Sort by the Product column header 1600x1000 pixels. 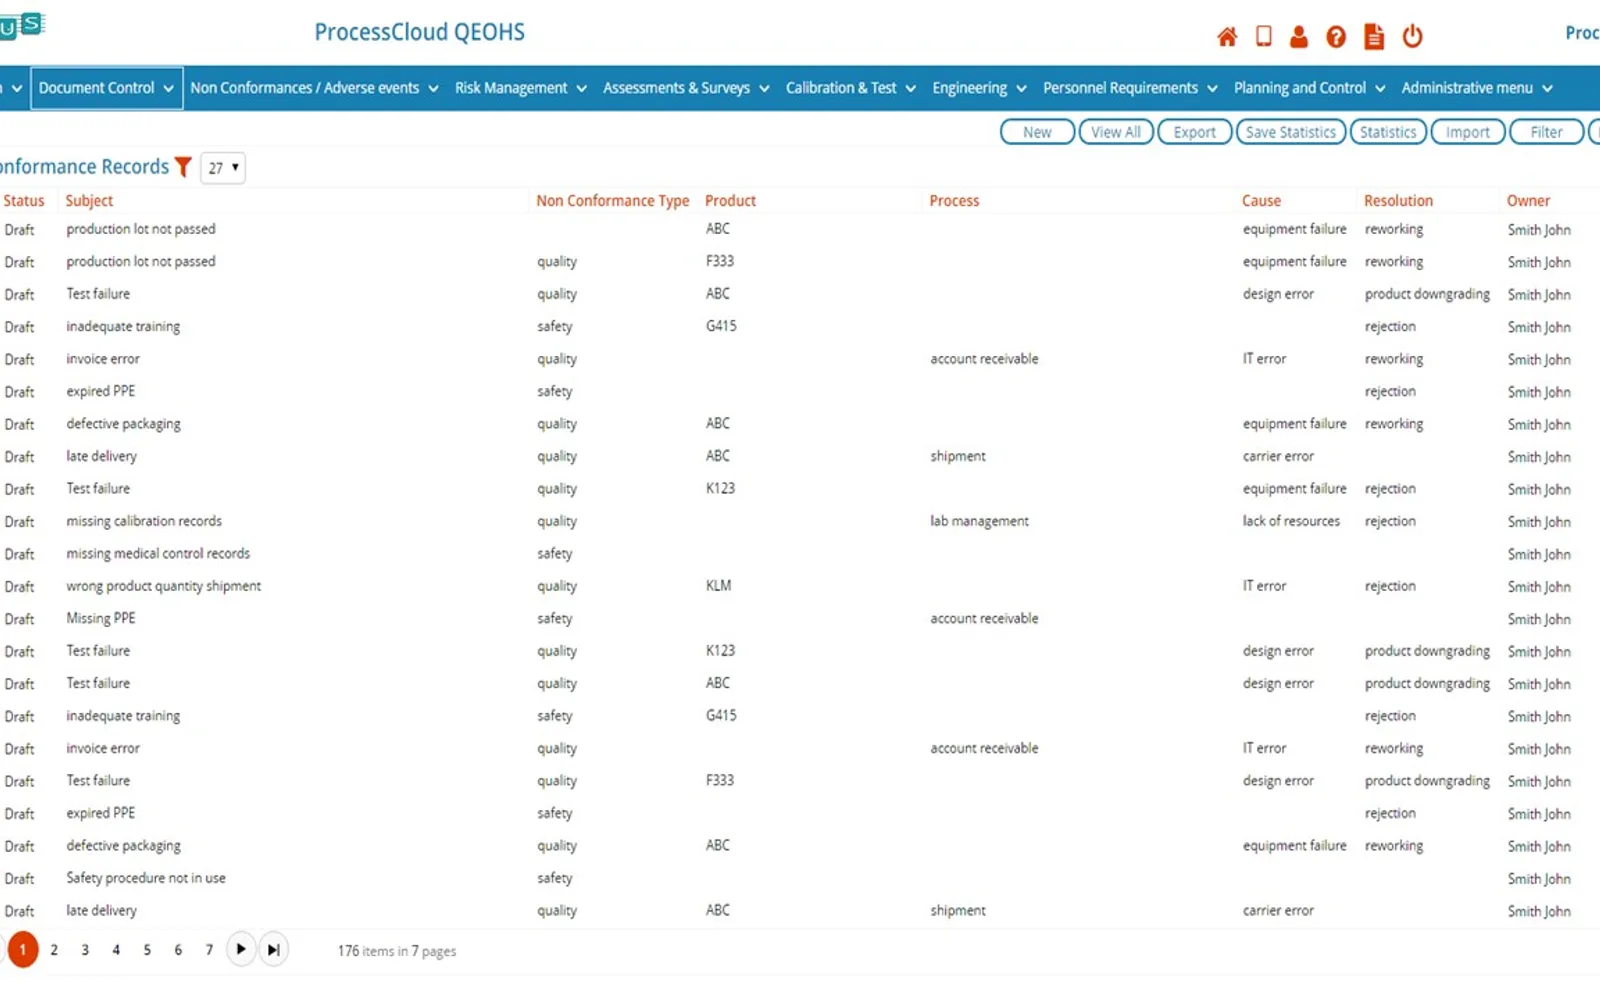click(x=730, y=200)
